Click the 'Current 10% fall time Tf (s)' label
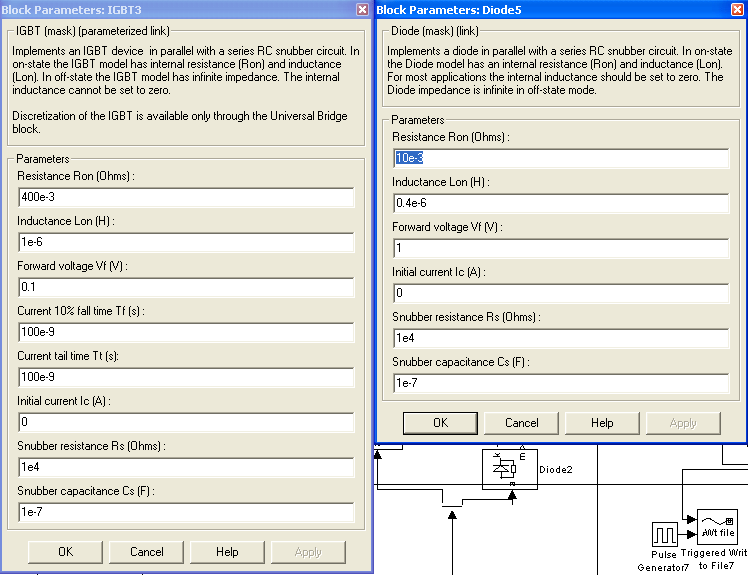Viewport: 748px width, 575px height. click(x=81, y=311)
